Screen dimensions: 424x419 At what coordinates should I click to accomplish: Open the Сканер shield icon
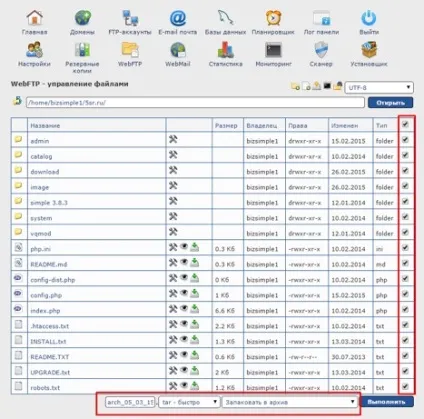coord(321,50)
